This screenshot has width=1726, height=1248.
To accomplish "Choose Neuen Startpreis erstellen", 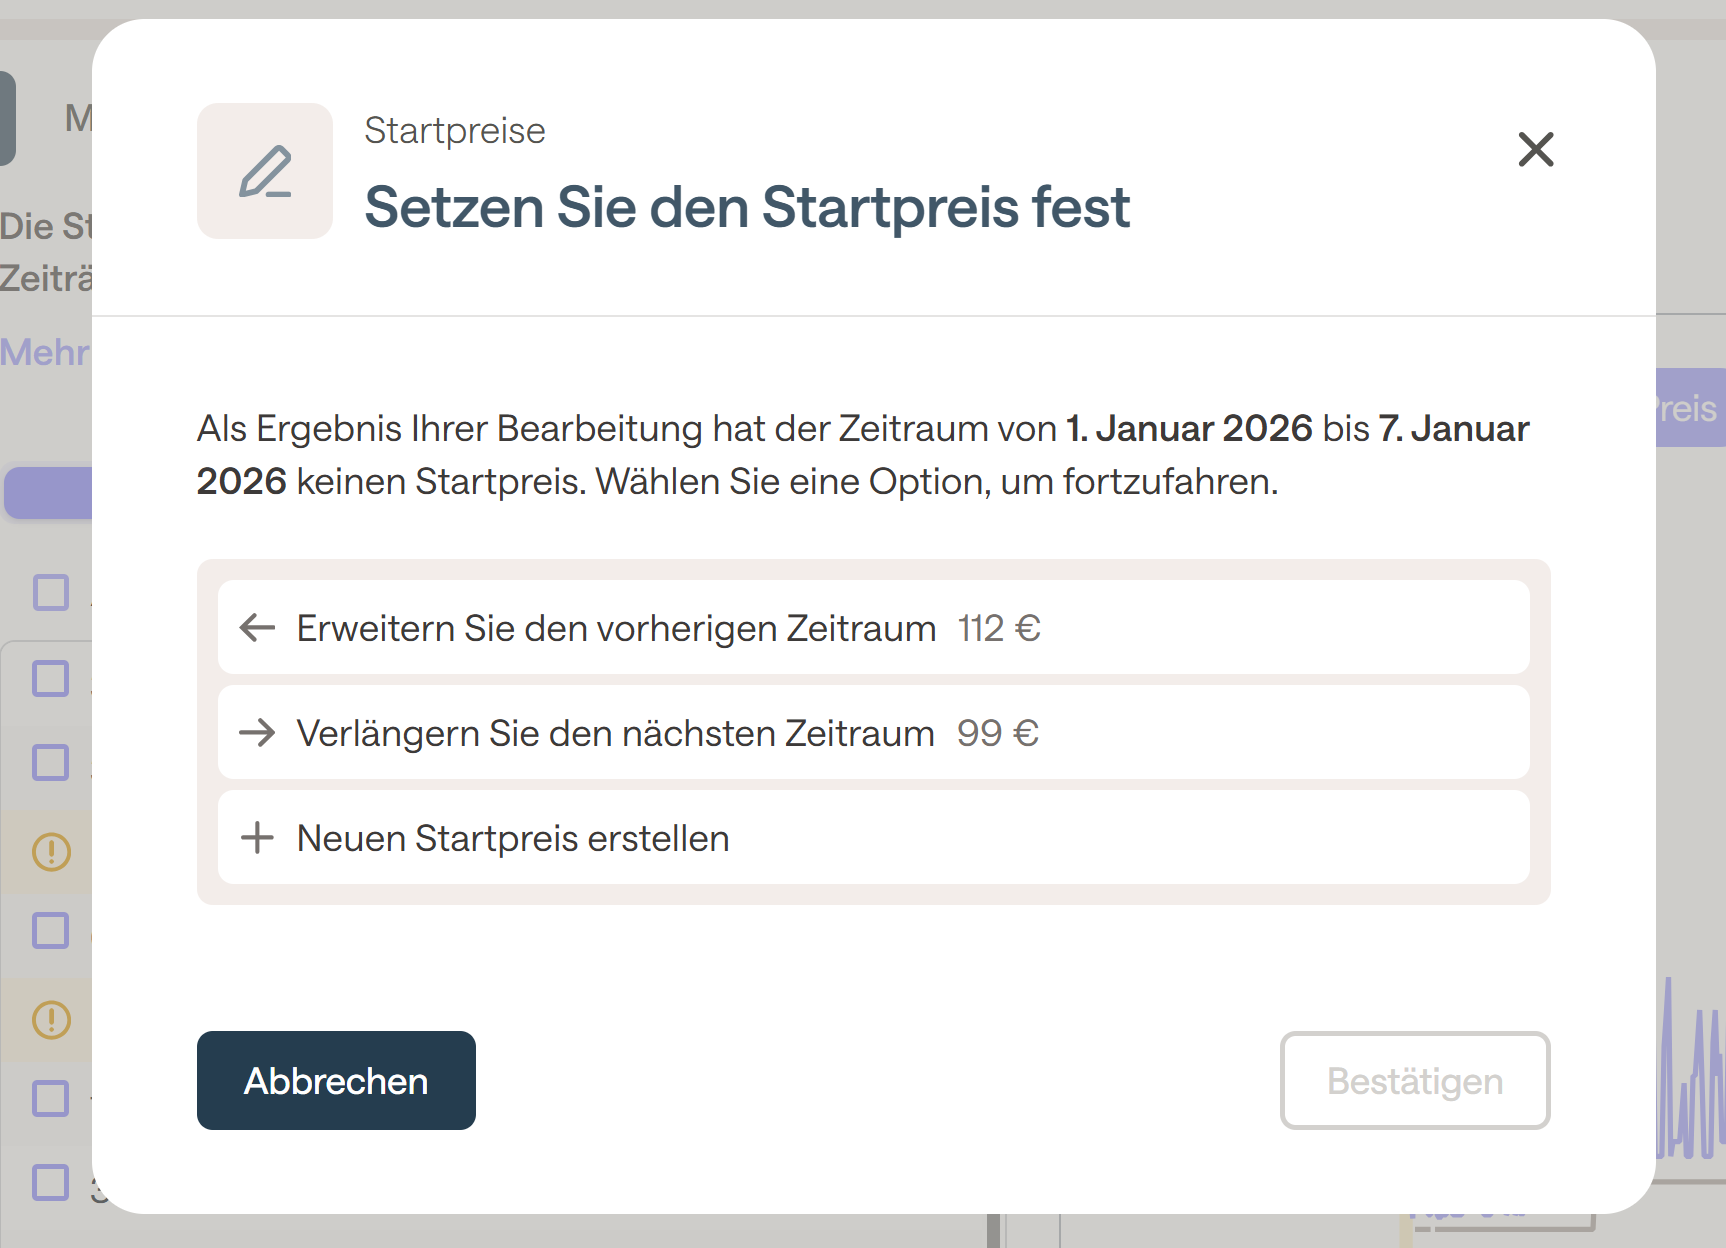I will [x=874, y=838].
